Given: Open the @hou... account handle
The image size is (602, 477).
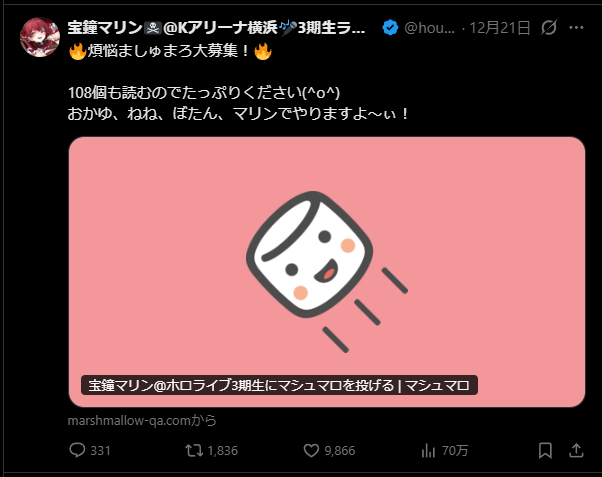Looking at the screenshot, I should pos(430,29).
